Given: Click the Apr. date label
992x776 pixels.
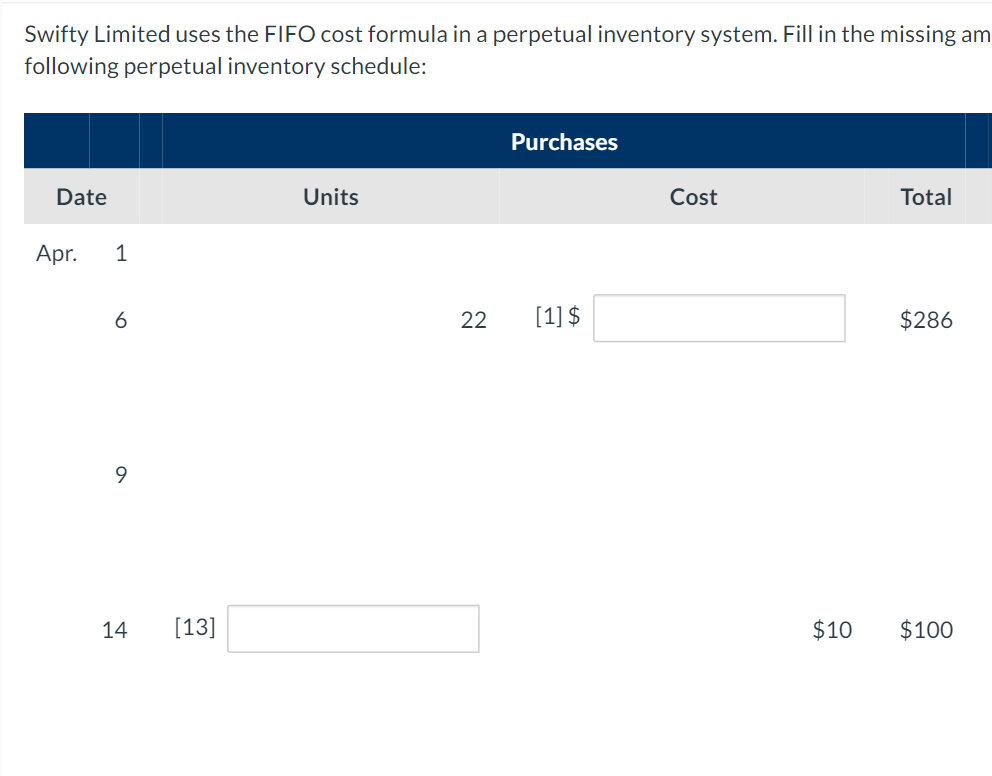Looking at the screenshot, I should pos(56,253).
